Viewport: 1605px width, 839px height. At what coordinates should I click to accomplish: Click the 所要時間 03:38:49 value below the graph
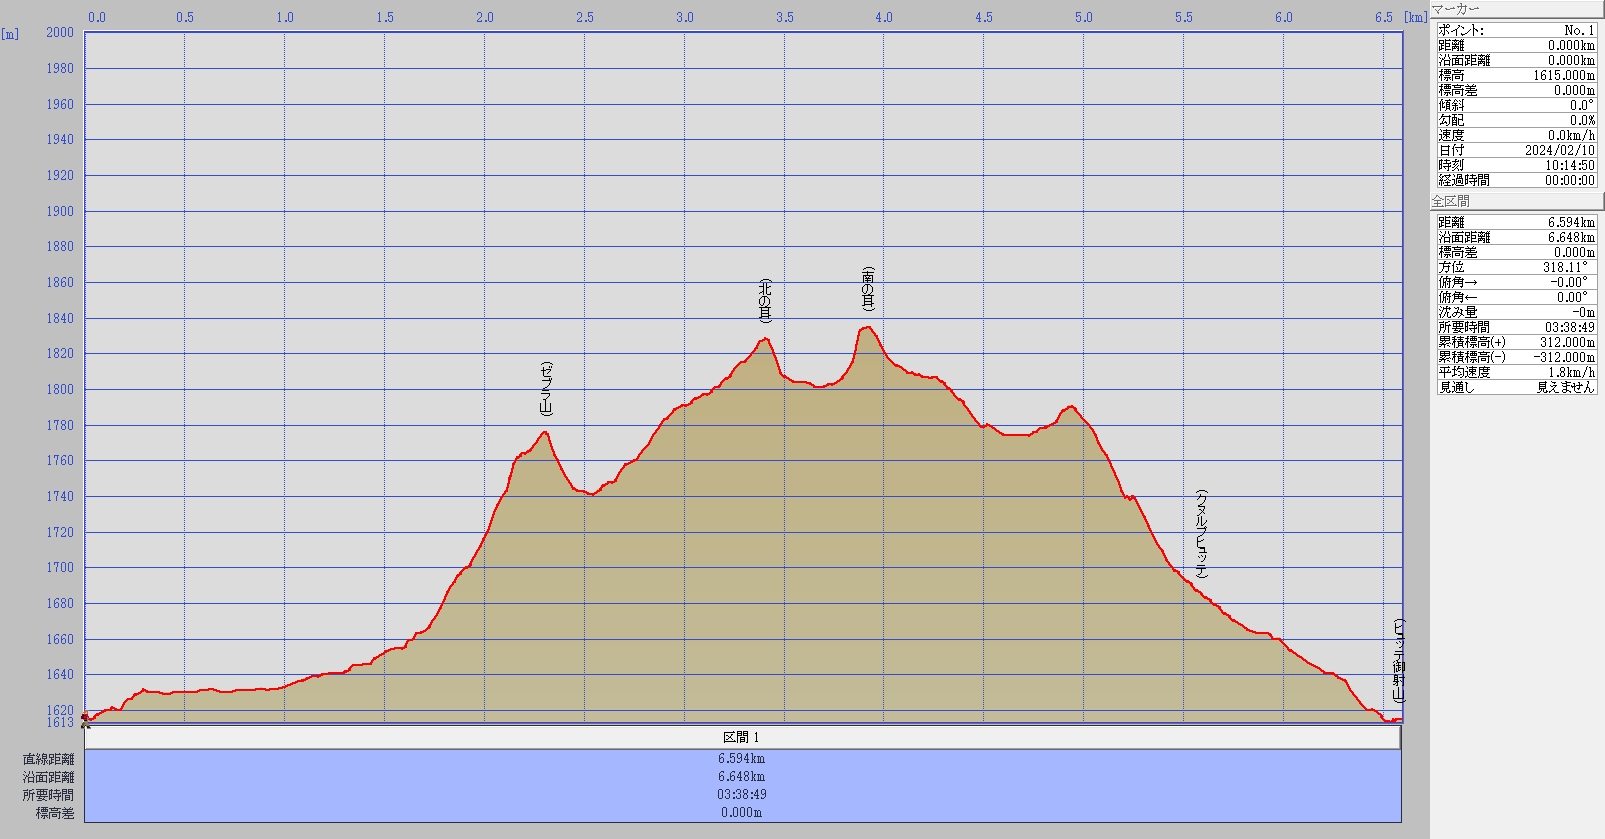[741, 795]
